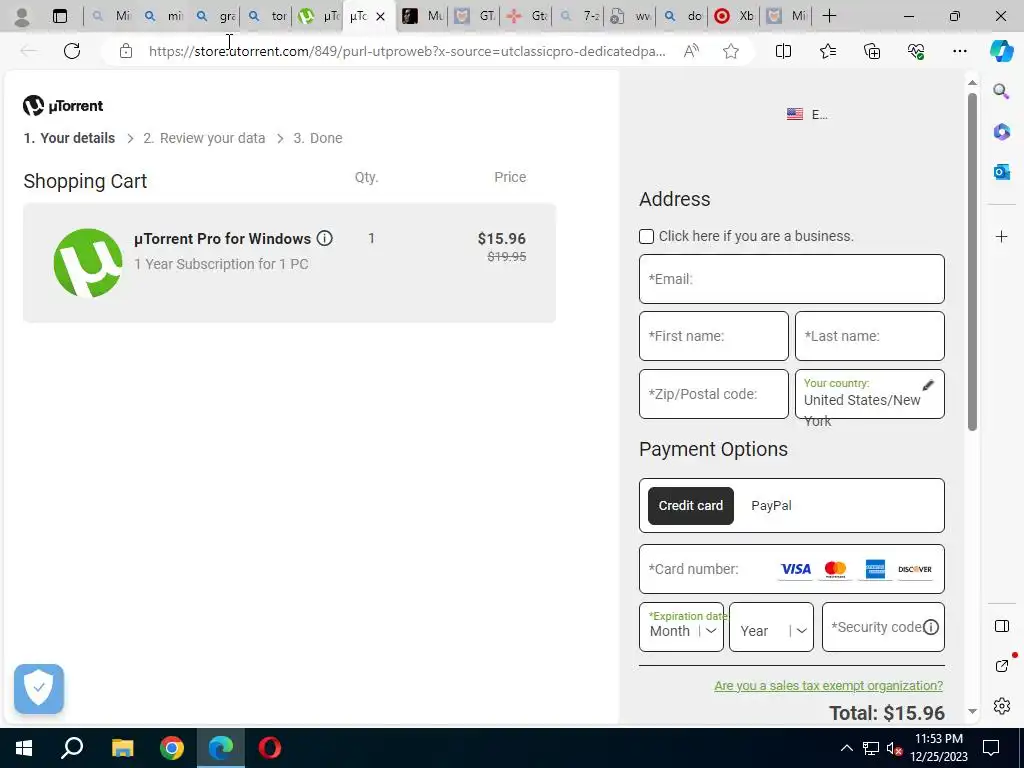This screenshot has height=768, width=1024.
Task: Expand the expiration Month dropdown
Action: click(x=681, y=628)
